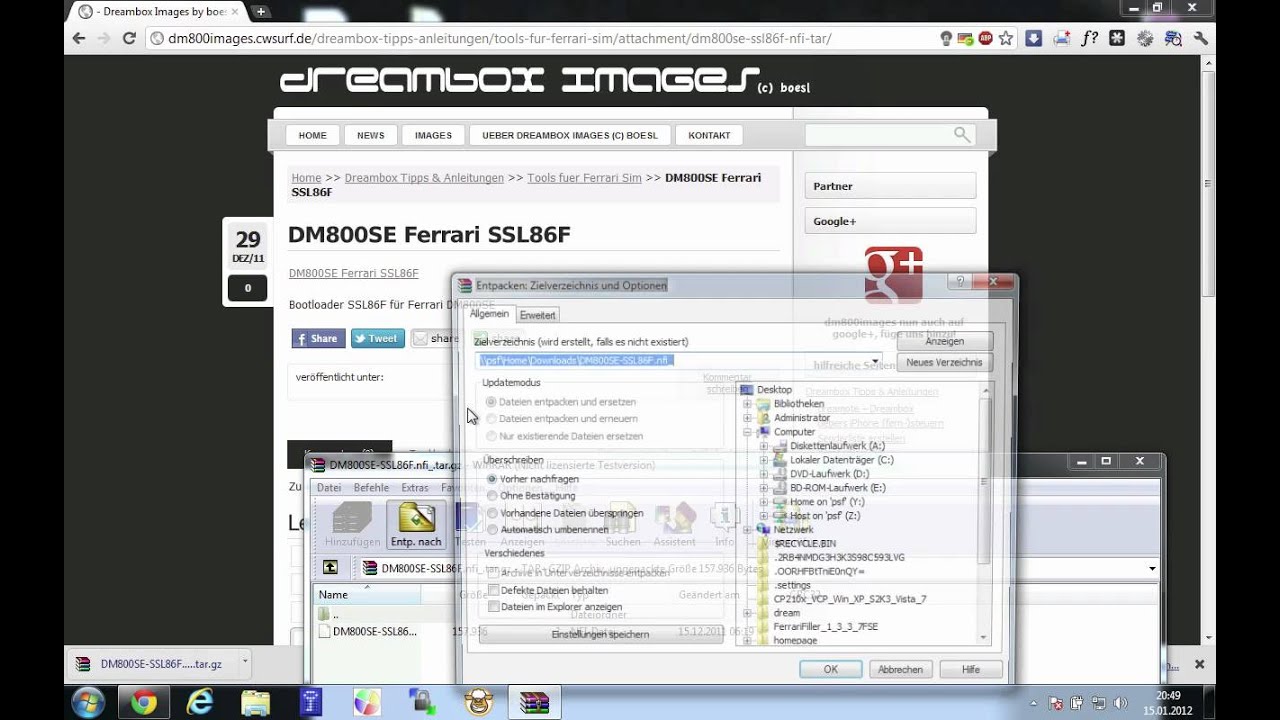Click the blue download arrow extension icon
The height and width of the screenshot is (720, 1280).
(1034, 38)
